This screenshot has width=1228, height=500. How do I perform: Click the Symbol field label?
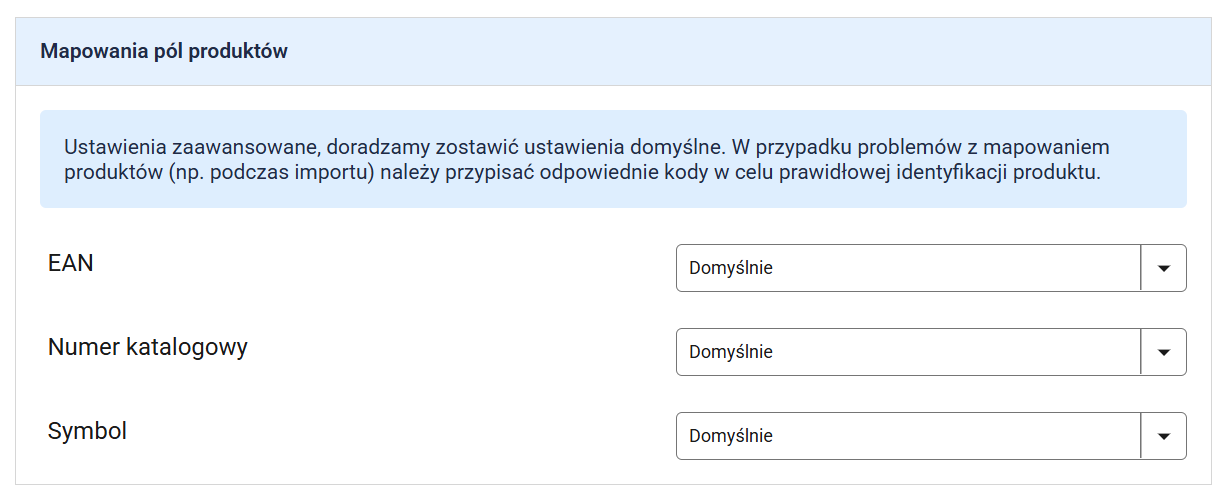[x=88, y=432]
